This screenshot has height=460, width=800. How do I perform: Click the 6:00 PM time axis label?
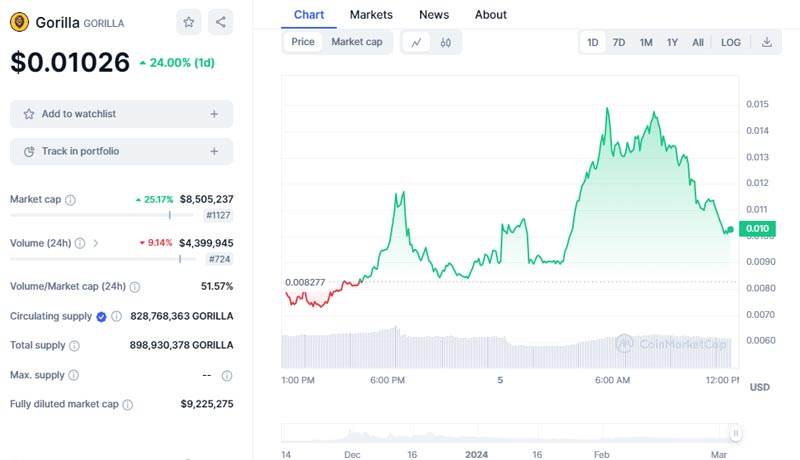click(387, 380)
